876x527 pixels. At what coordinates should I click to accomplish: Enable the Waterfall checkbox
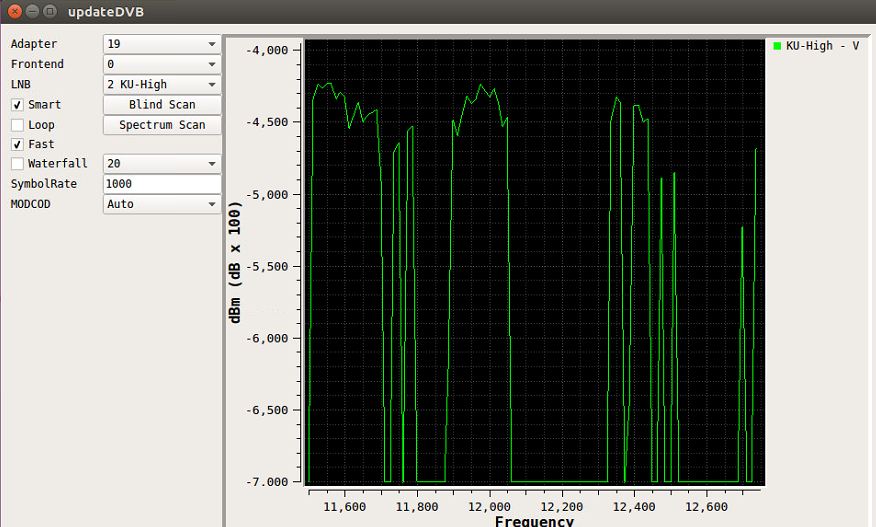tap(17, 163)
